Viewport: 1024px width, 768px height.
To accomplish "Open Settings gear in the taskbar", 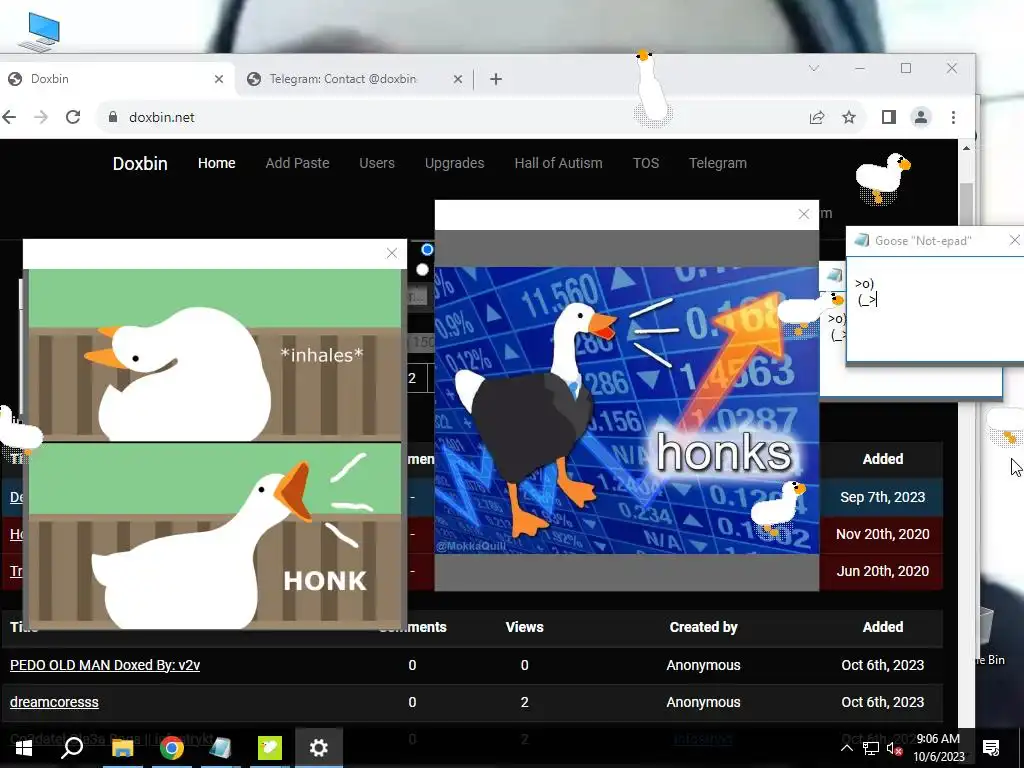I will 319,748.
